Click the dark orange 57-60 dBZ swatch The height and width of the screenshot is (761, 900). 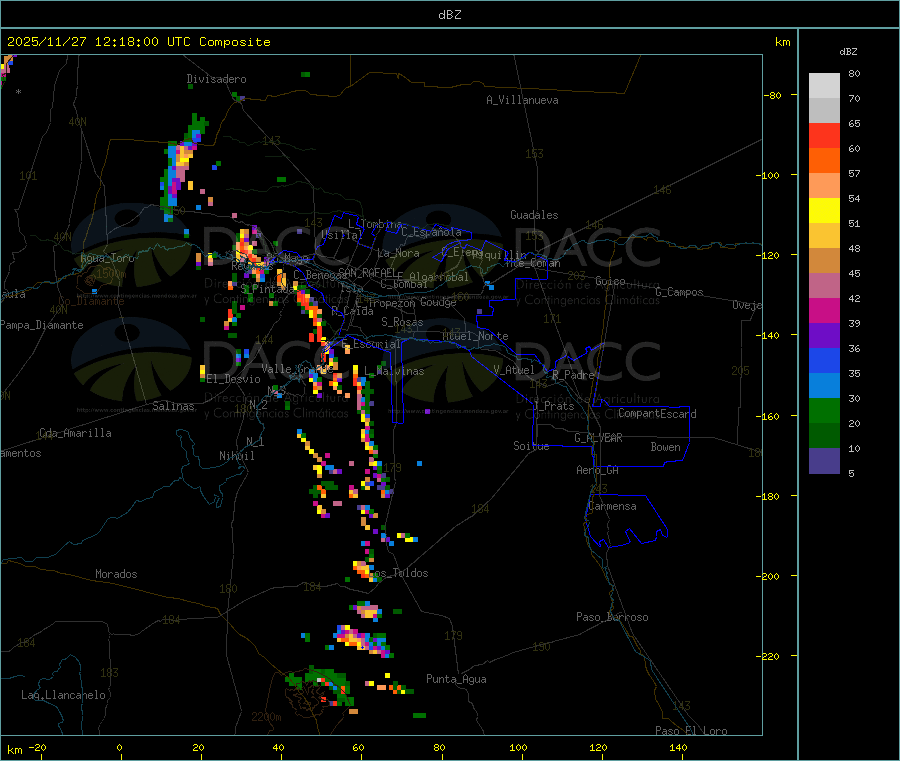pos(824,161)
